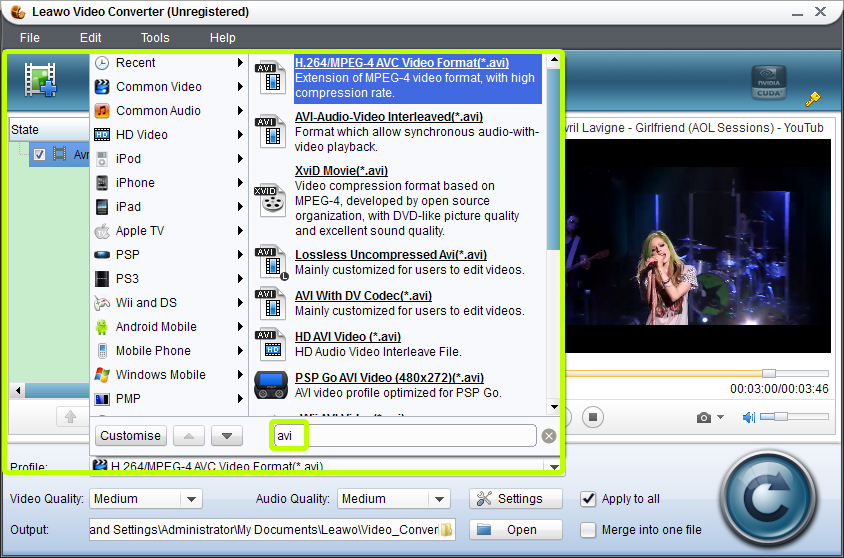Click the HD AVI Video format icon
The width and height of the screenshot is (844, 558).
click(x=271, y=344)
